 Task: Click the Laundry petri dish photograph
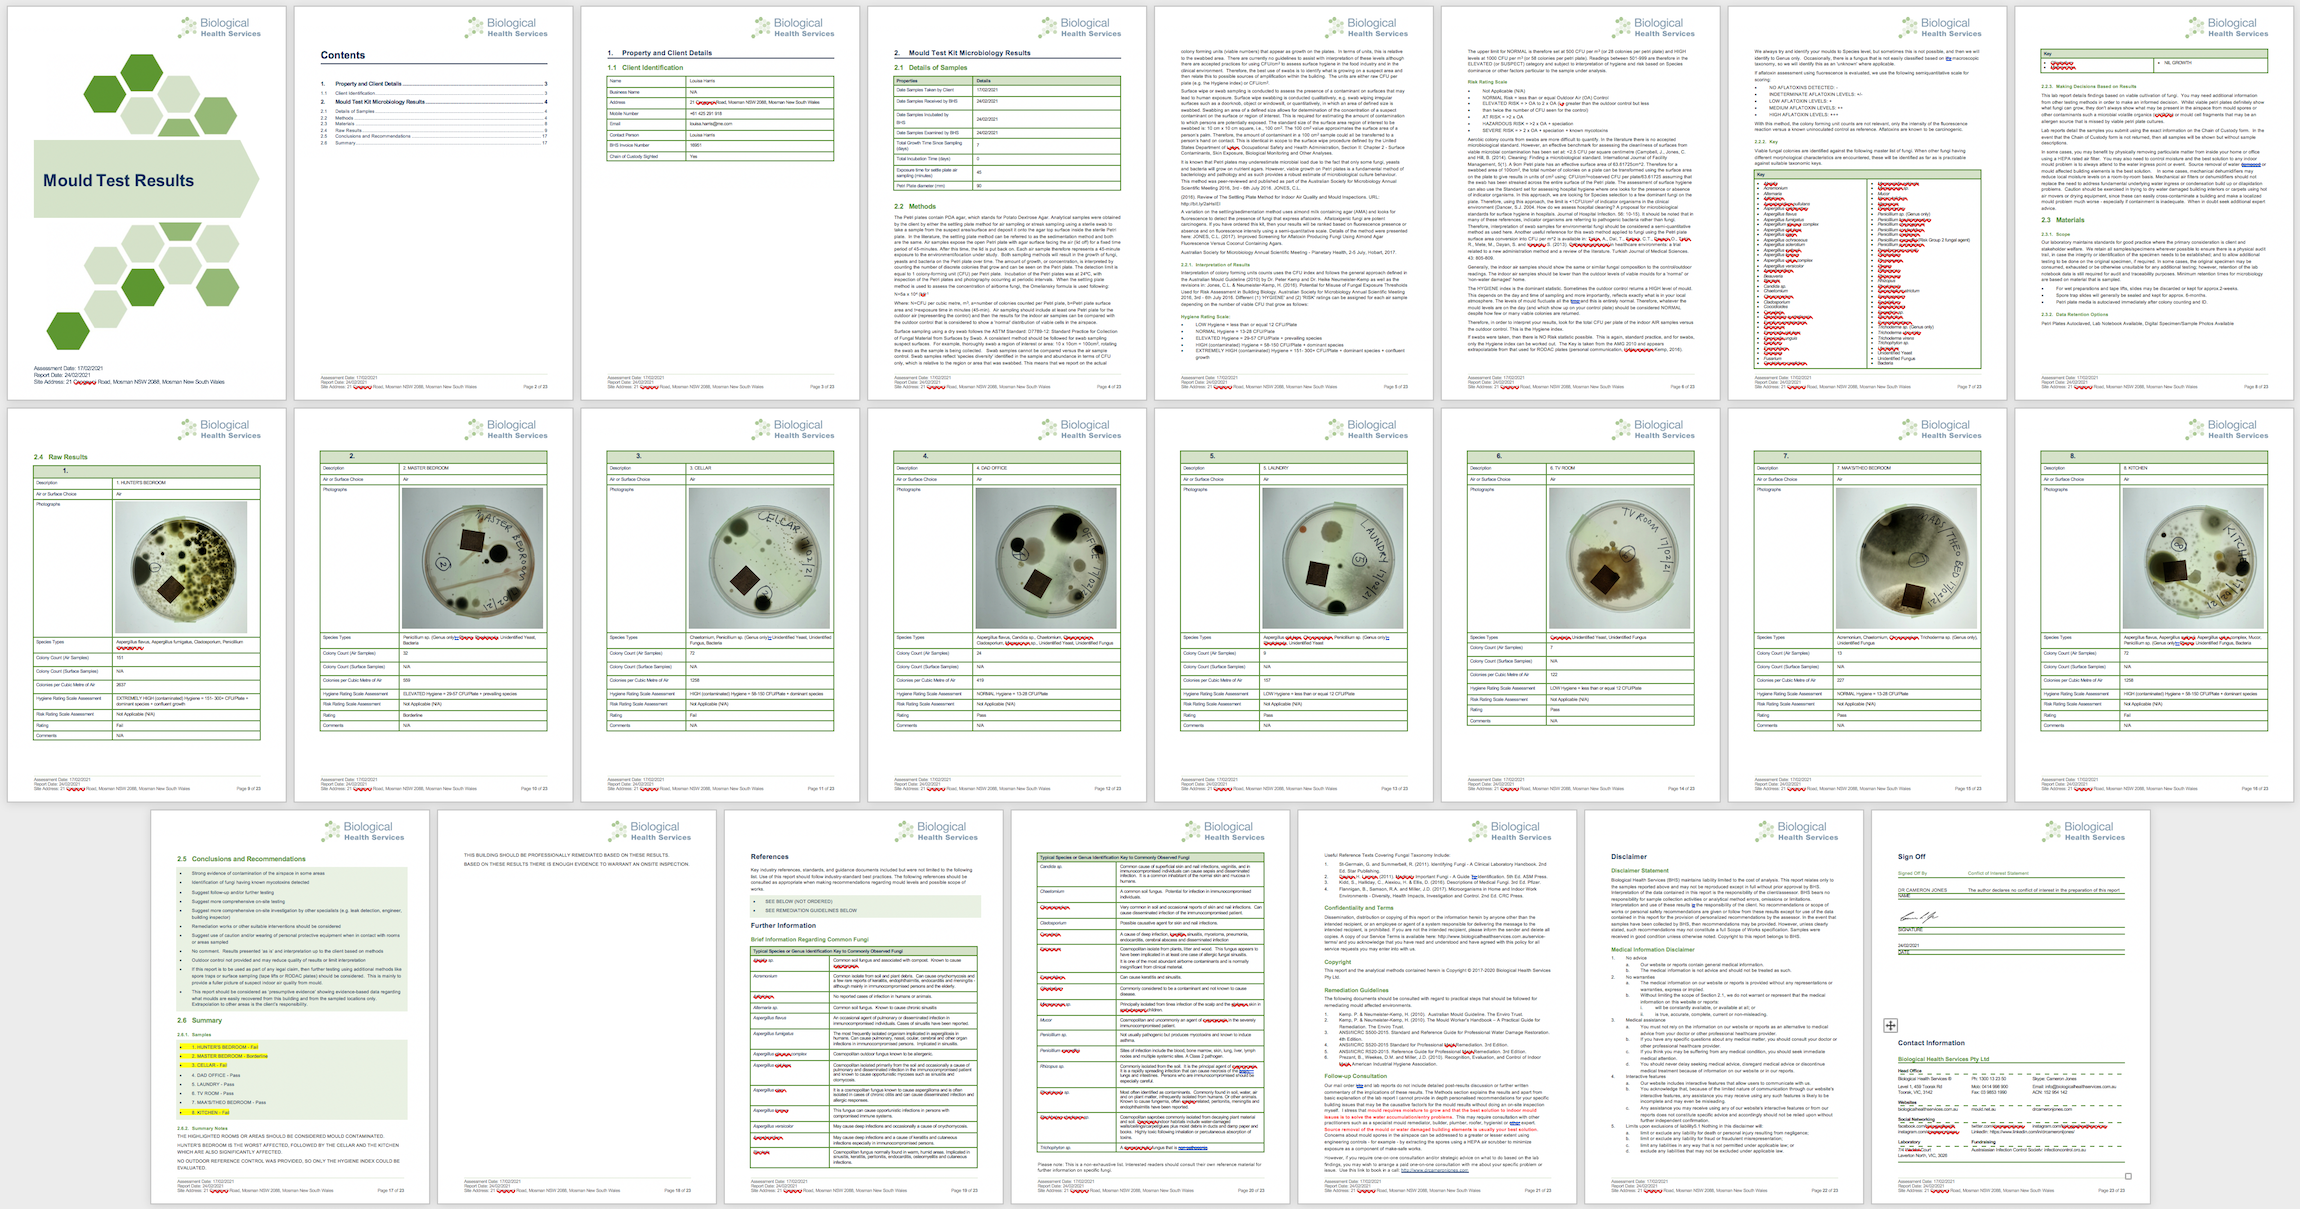click(x=1335, y=558)
